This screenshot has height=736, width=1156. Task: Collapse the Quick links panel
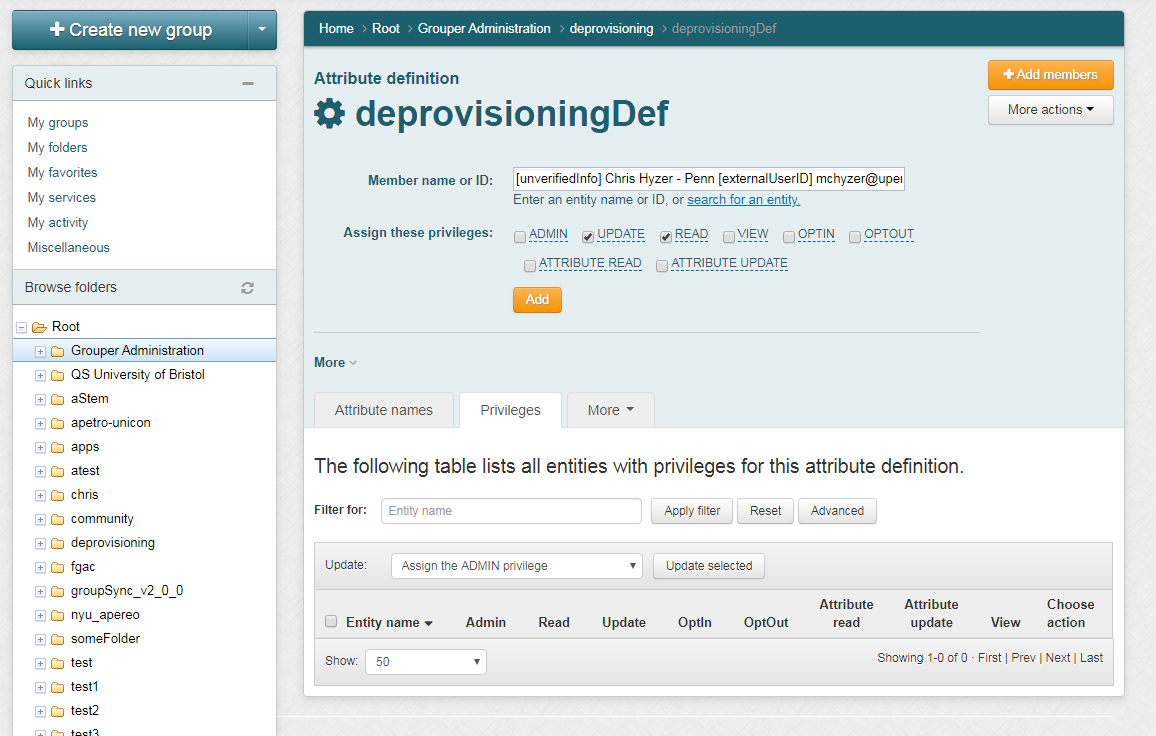pyautogui.click(x=248, y=83)
